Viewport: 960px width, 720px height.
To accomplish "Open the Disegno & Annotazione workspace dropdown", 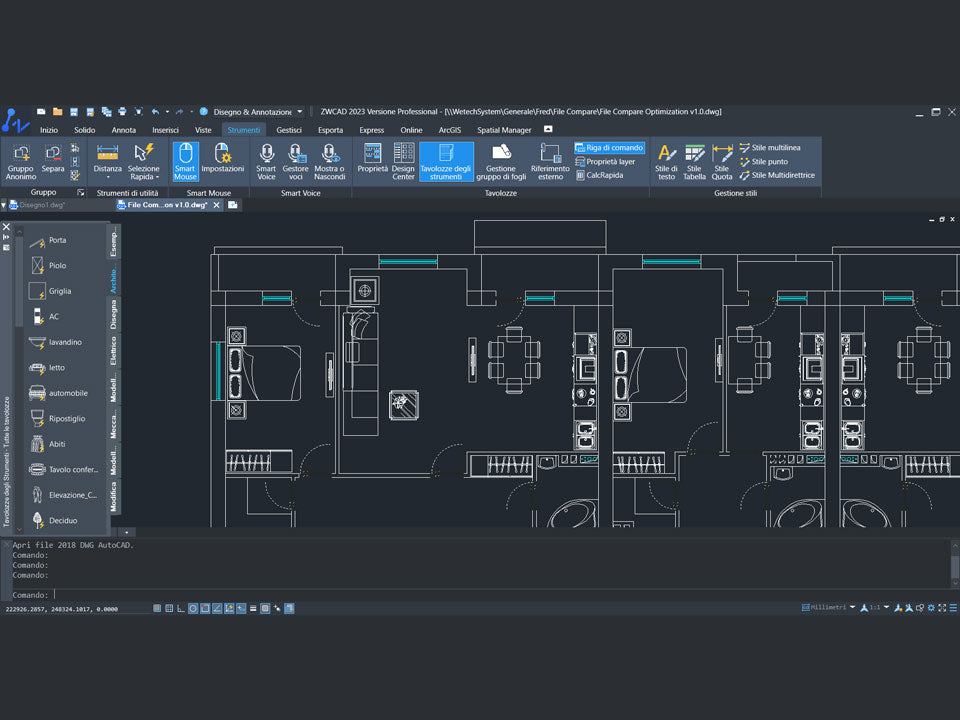I will (299, 112).
